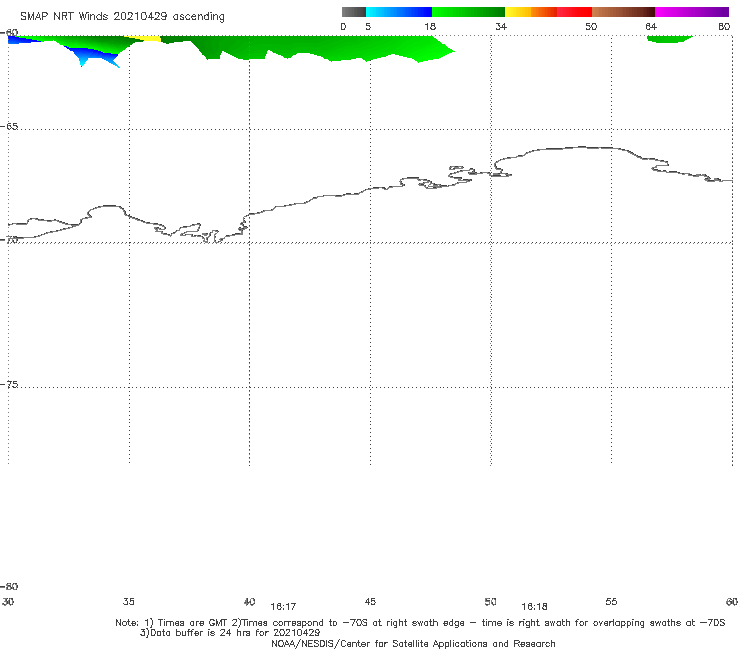Screen dimensions: 740x650
Task: Click the swath time label "16:18"
Action: coord(534,606)
